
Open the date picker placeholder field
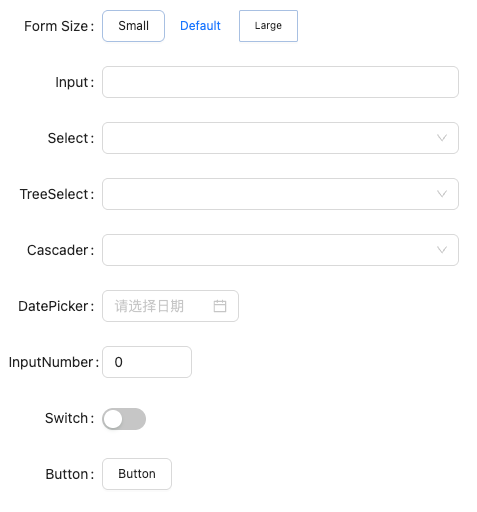click(170, 306)
